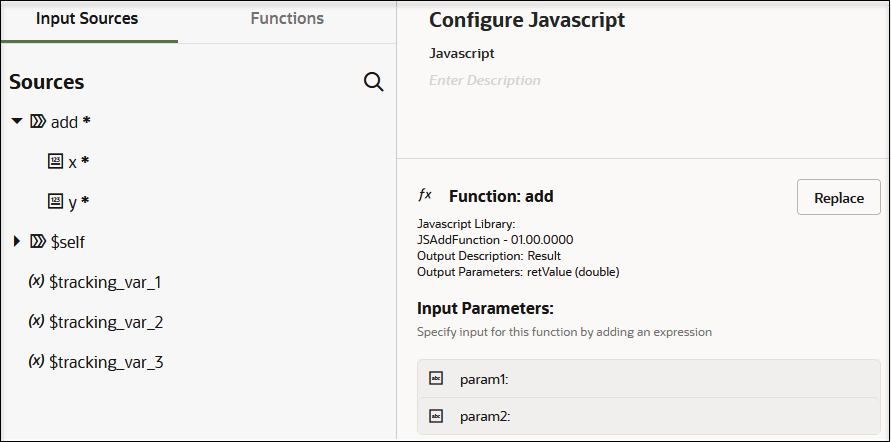The width and height of the screenshot is (891, 442).
Task: Click the fx function icon
Action: pos(425,196)
